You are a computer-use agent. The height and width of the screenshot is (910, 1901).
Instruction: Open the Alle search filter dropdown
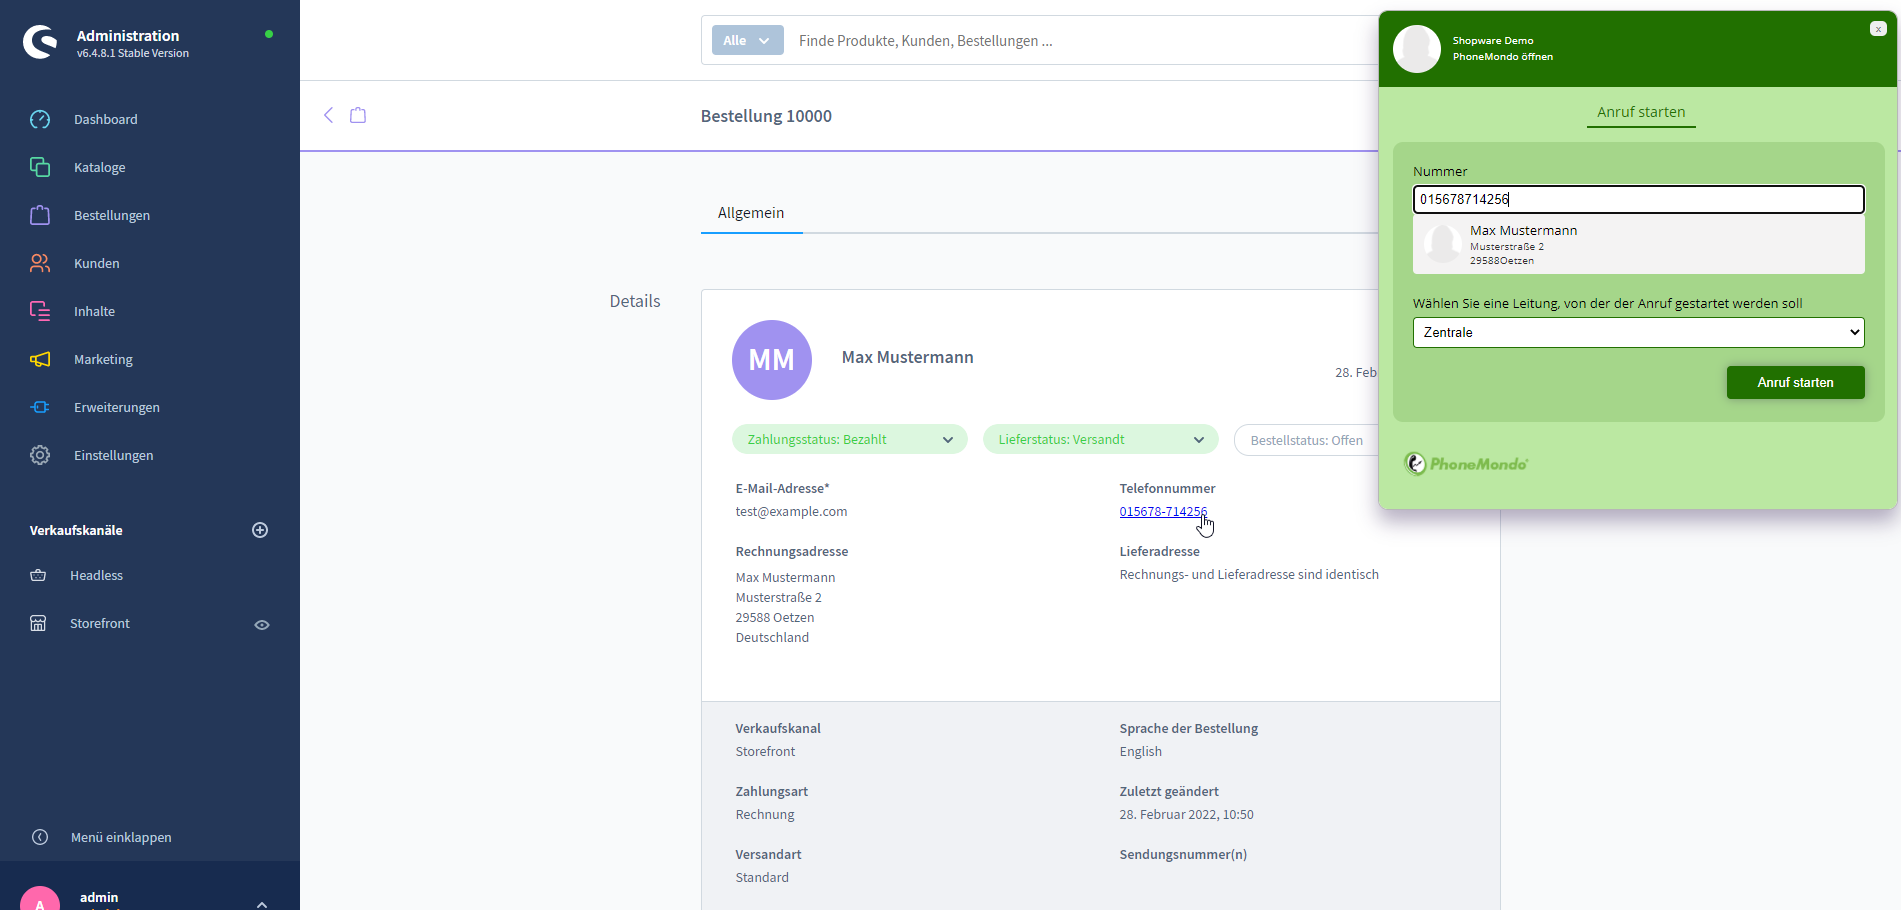[x=747, y=41]
